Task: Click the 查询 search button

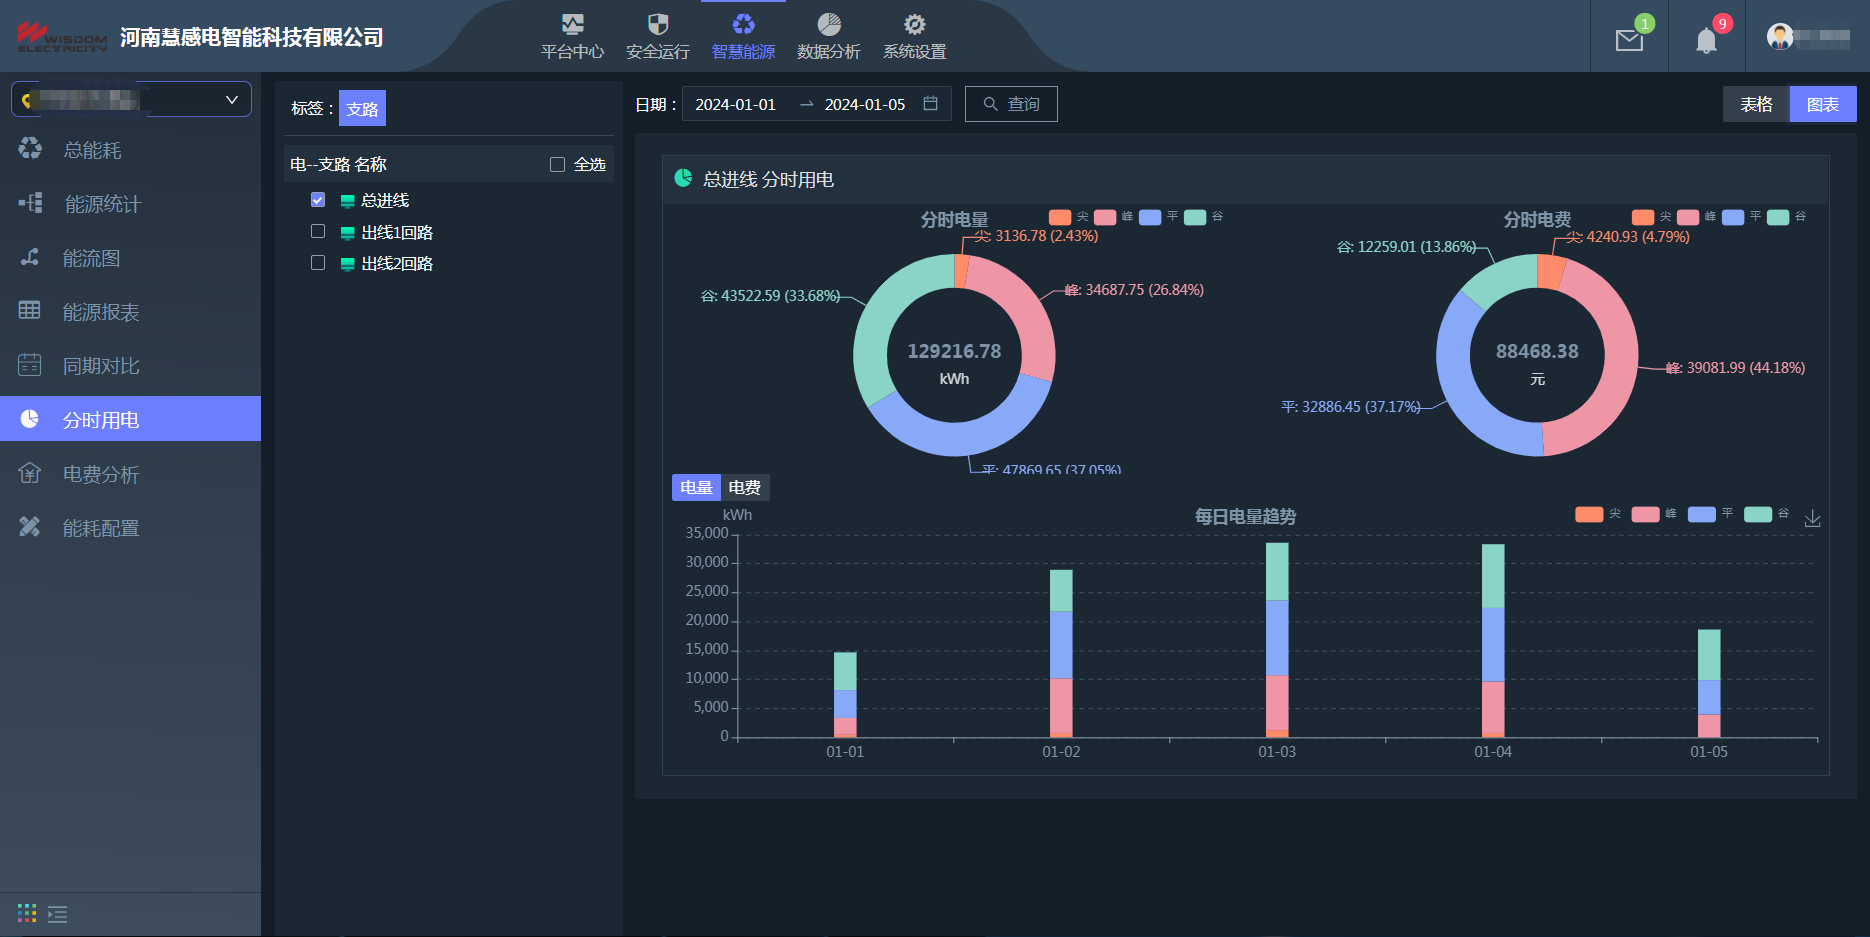Action: (x=1011, y=104)
